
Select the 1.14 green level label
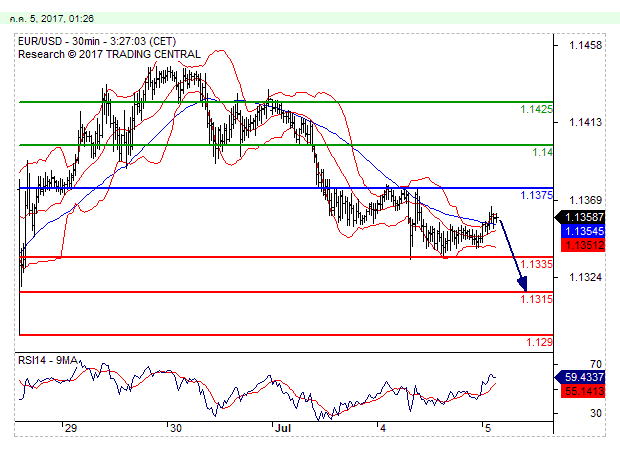542,152
